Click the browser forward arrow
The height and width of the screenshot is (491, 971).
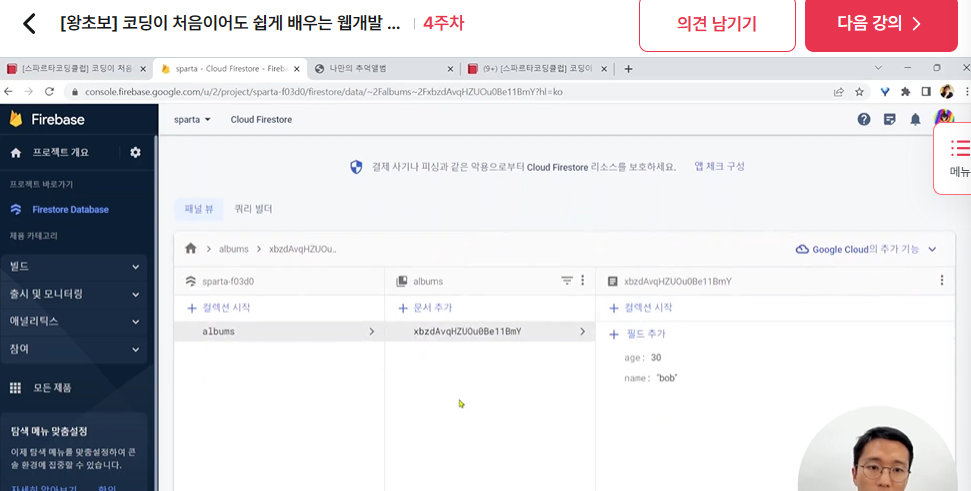pos(28,92)
